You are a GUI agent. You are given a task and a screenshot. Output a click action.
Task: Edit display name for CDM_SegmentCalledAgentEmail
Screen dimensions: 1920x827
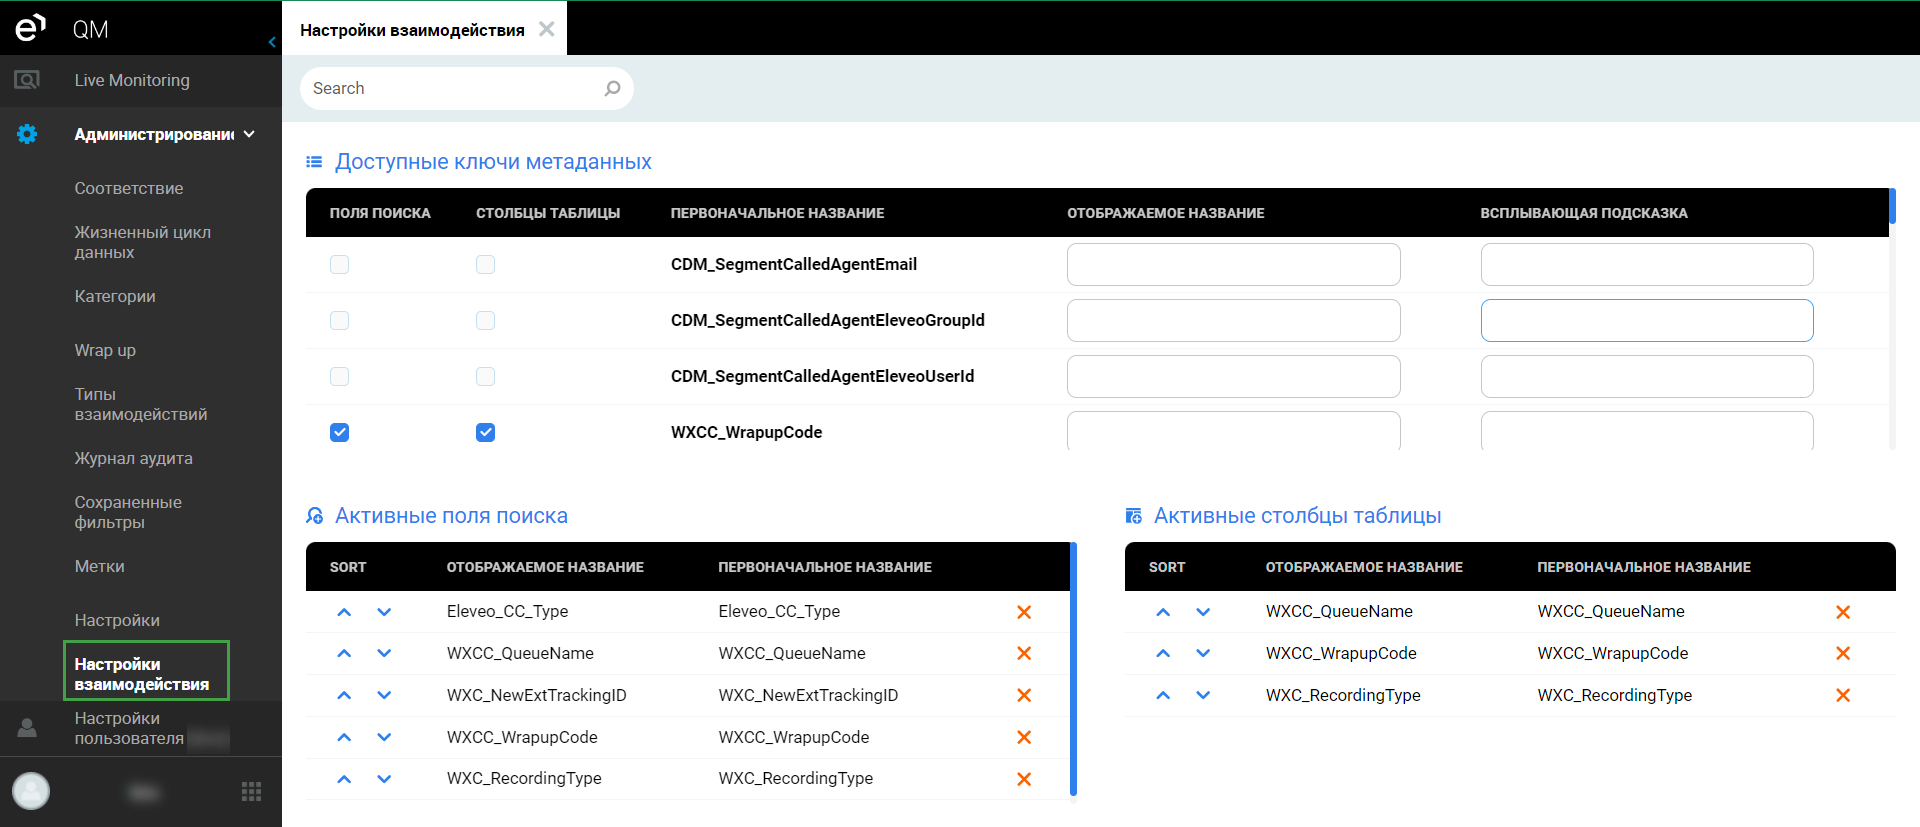[1233, 264]
